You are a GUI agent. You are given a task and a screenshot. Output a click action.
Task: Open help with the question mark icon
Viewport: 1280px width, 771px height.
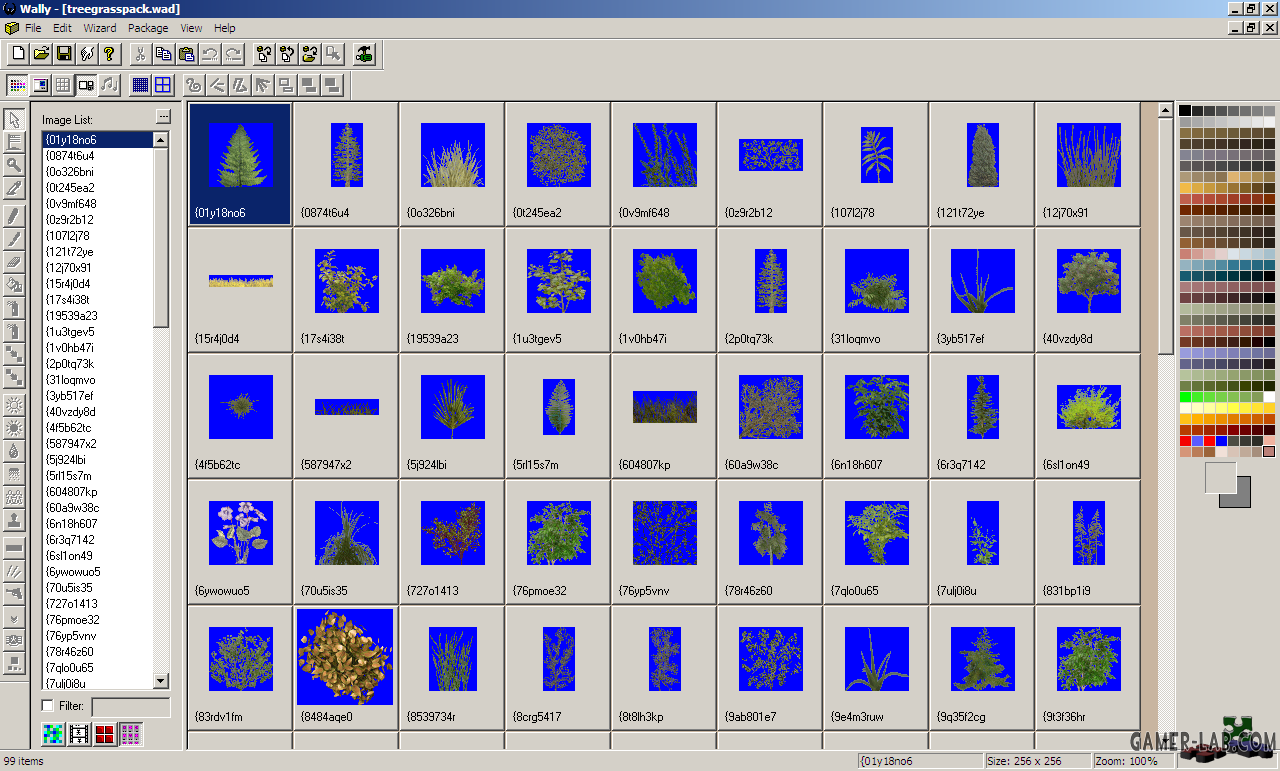coord(110,54)
